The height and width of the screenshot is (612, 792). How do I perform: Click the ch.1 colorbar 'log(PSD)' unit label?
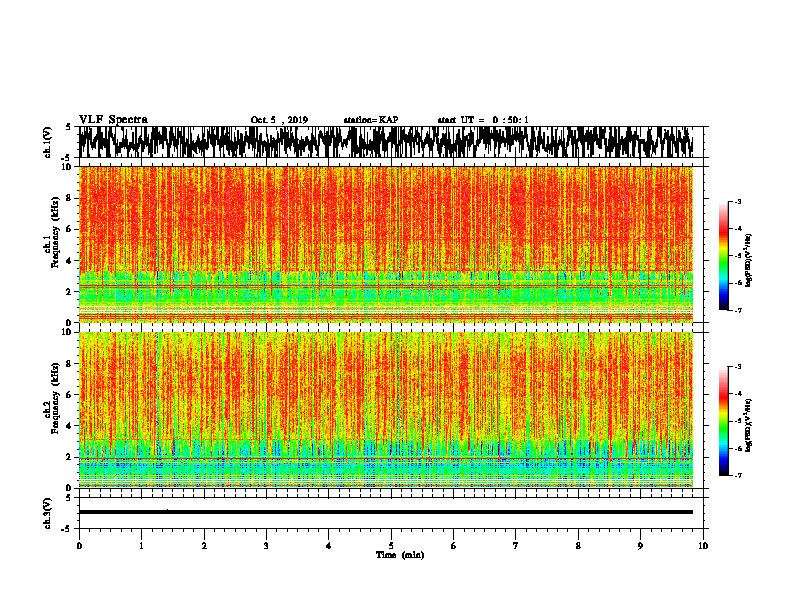point(749,261)
